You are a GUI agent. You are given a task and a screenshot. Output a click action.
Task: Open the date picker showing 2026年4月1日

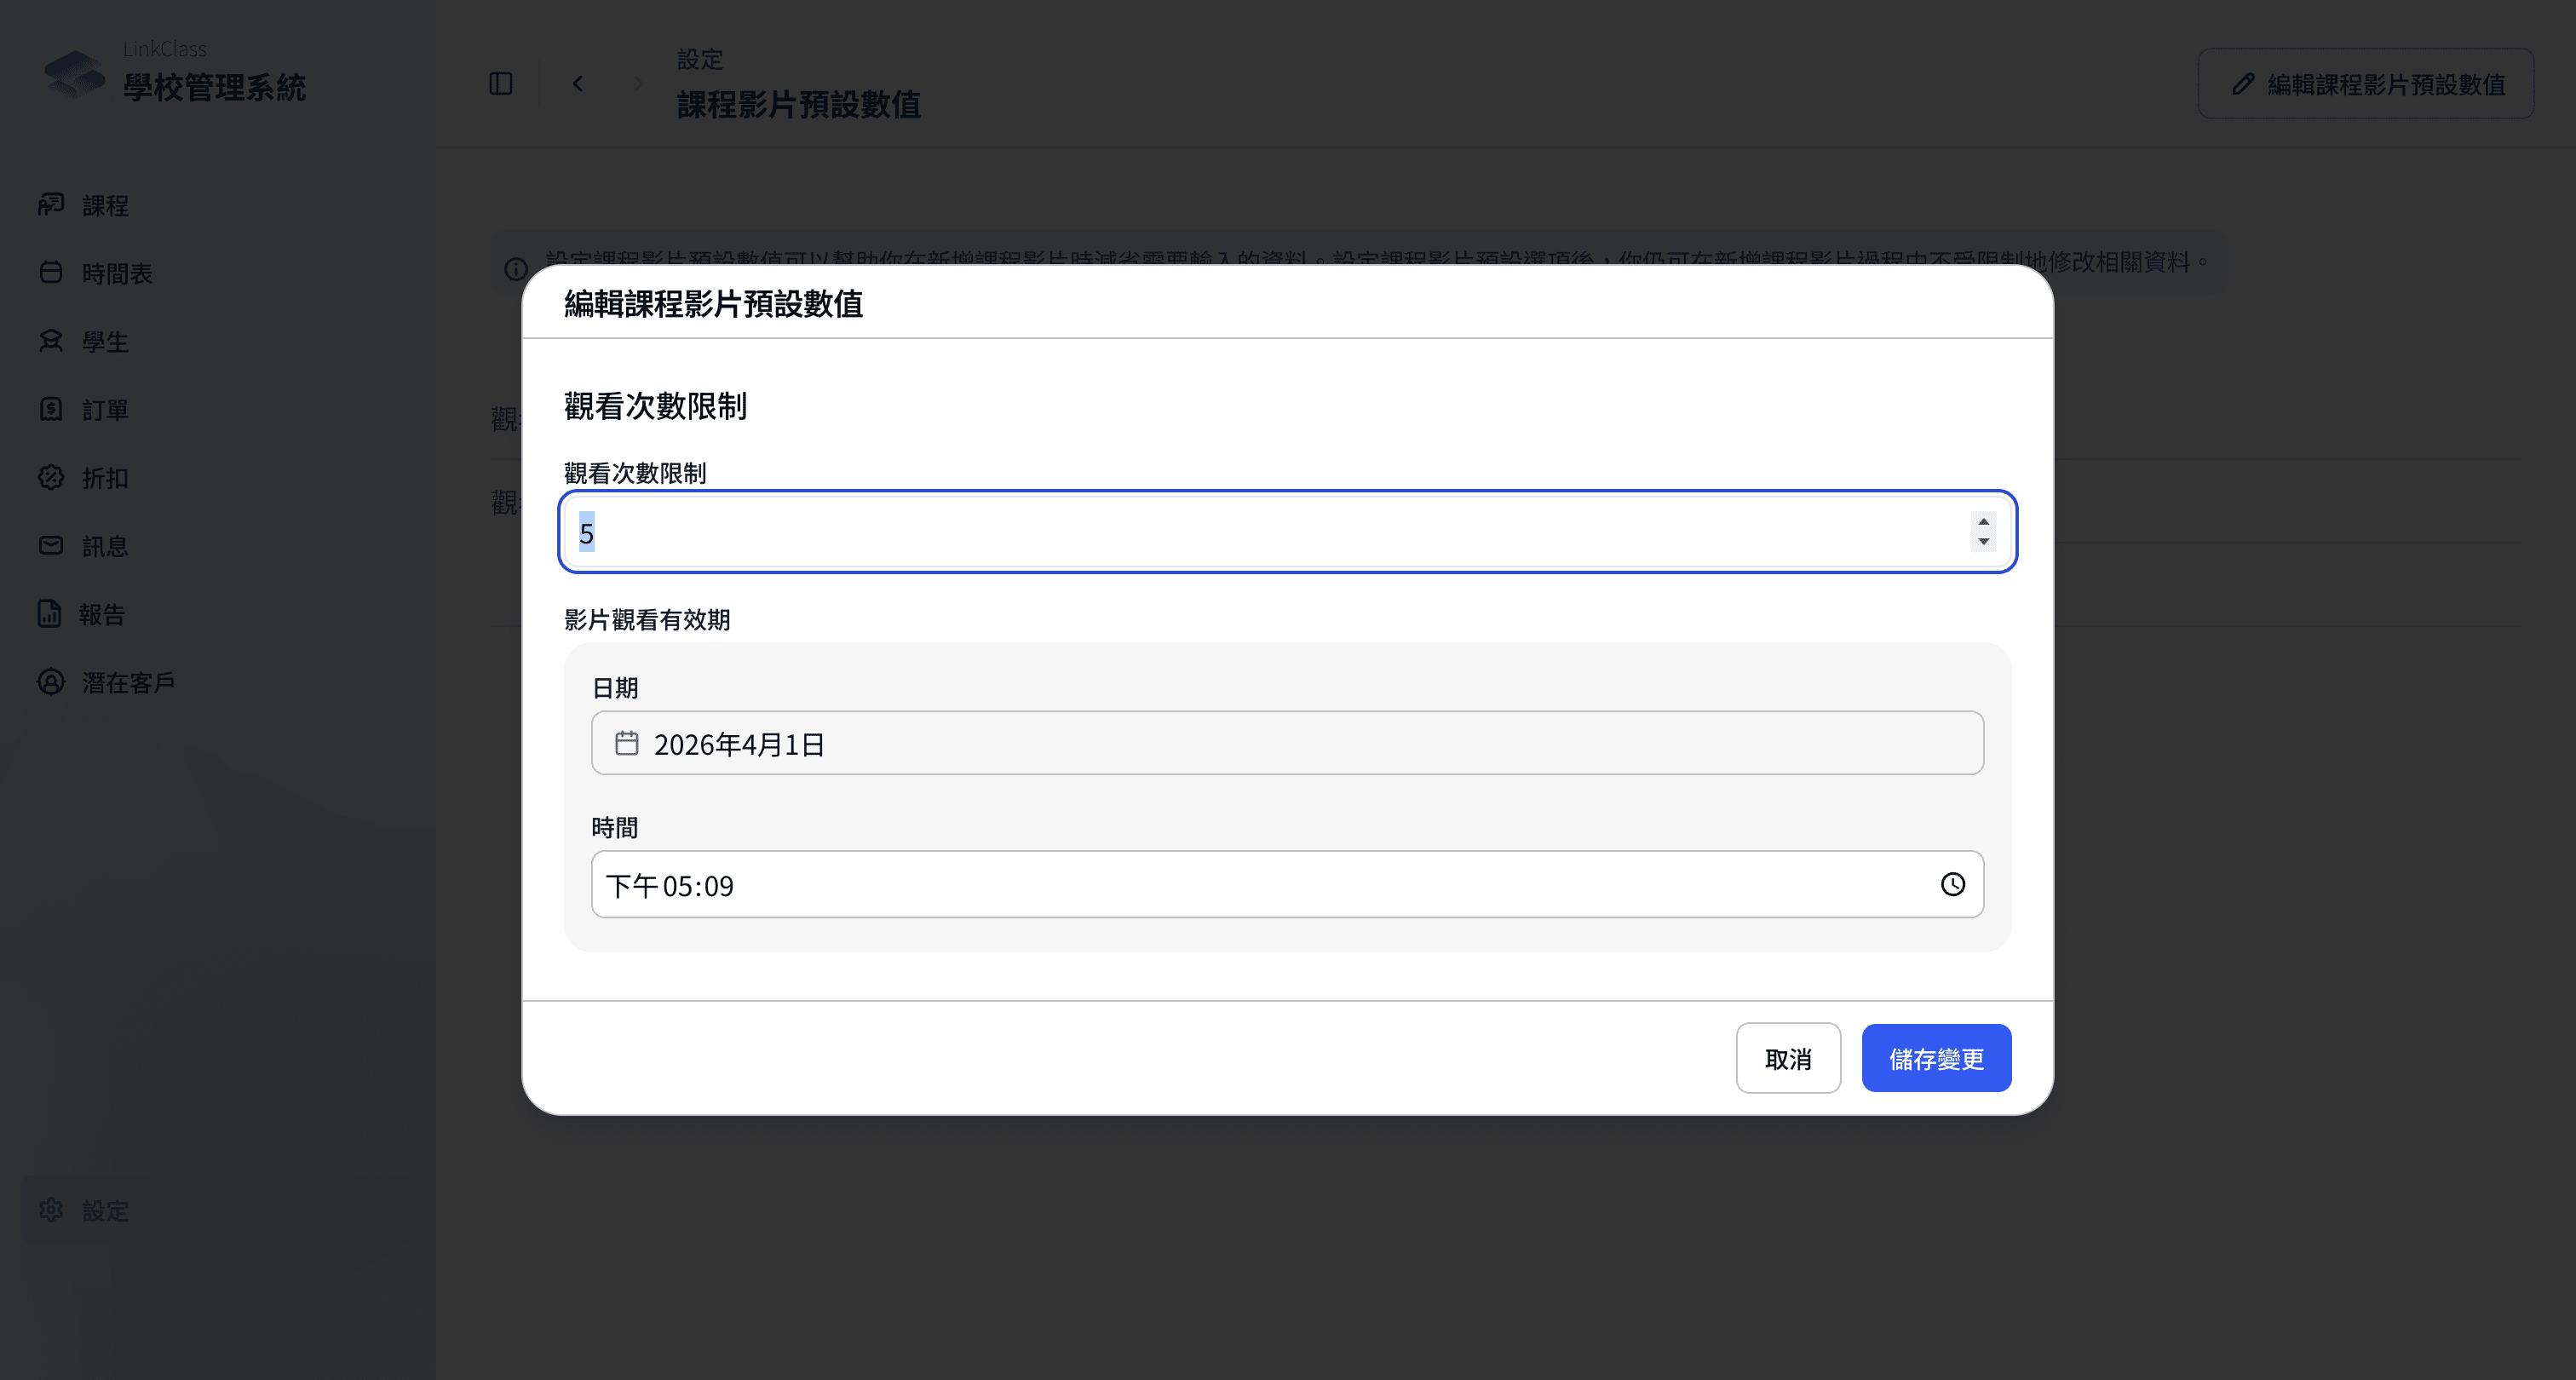tap(1287, 743)
